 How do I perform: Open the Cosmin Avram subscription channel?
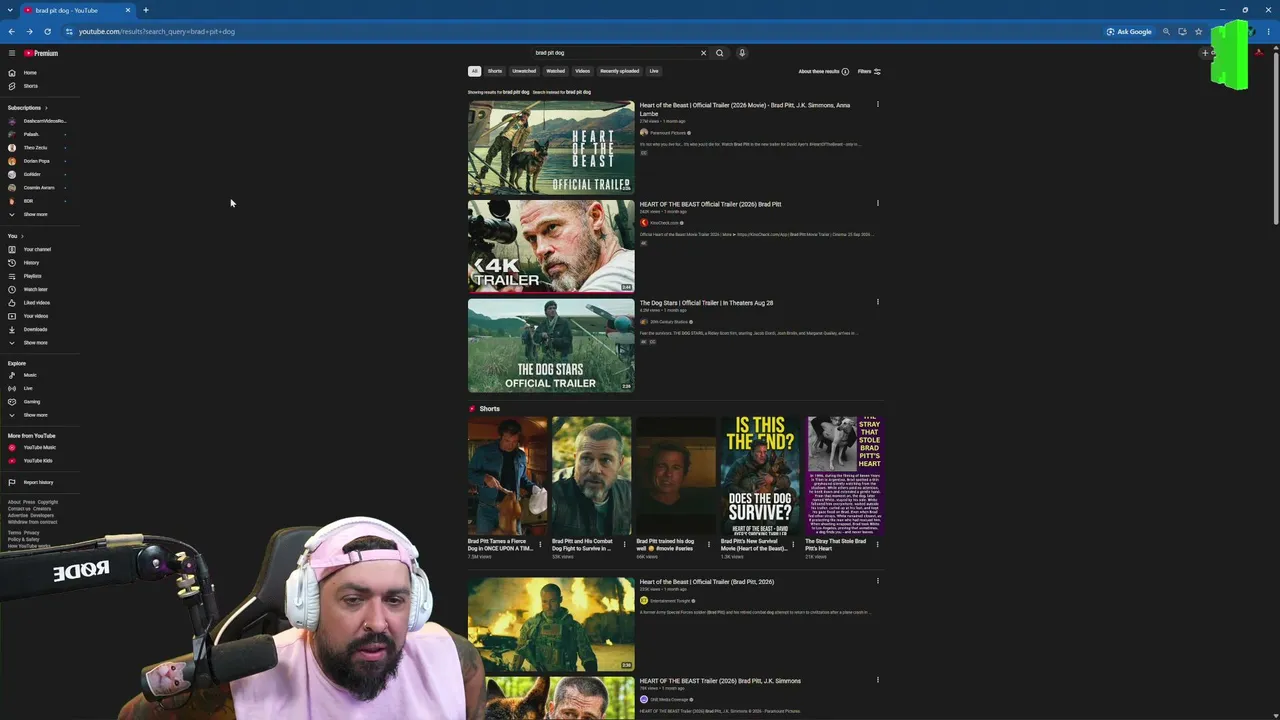39,188
